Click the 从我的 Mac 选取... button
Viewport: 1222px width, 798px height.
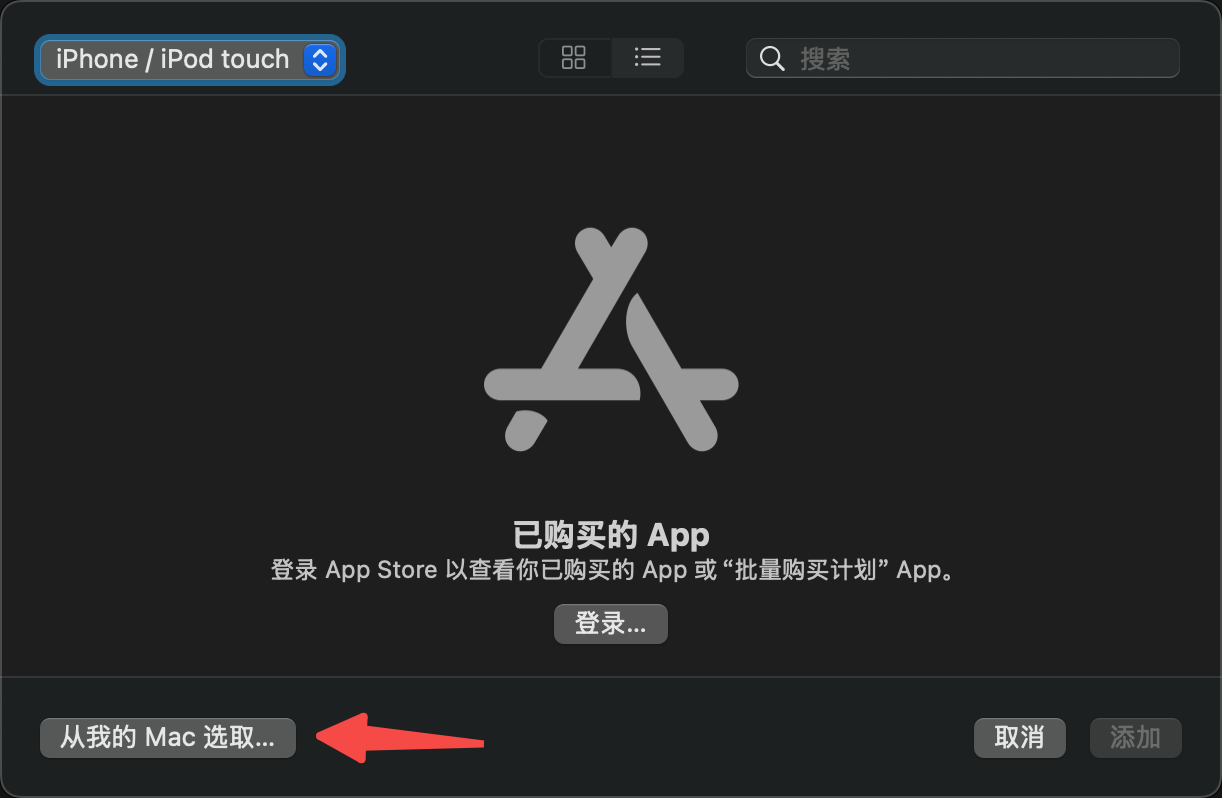[168, 738]
